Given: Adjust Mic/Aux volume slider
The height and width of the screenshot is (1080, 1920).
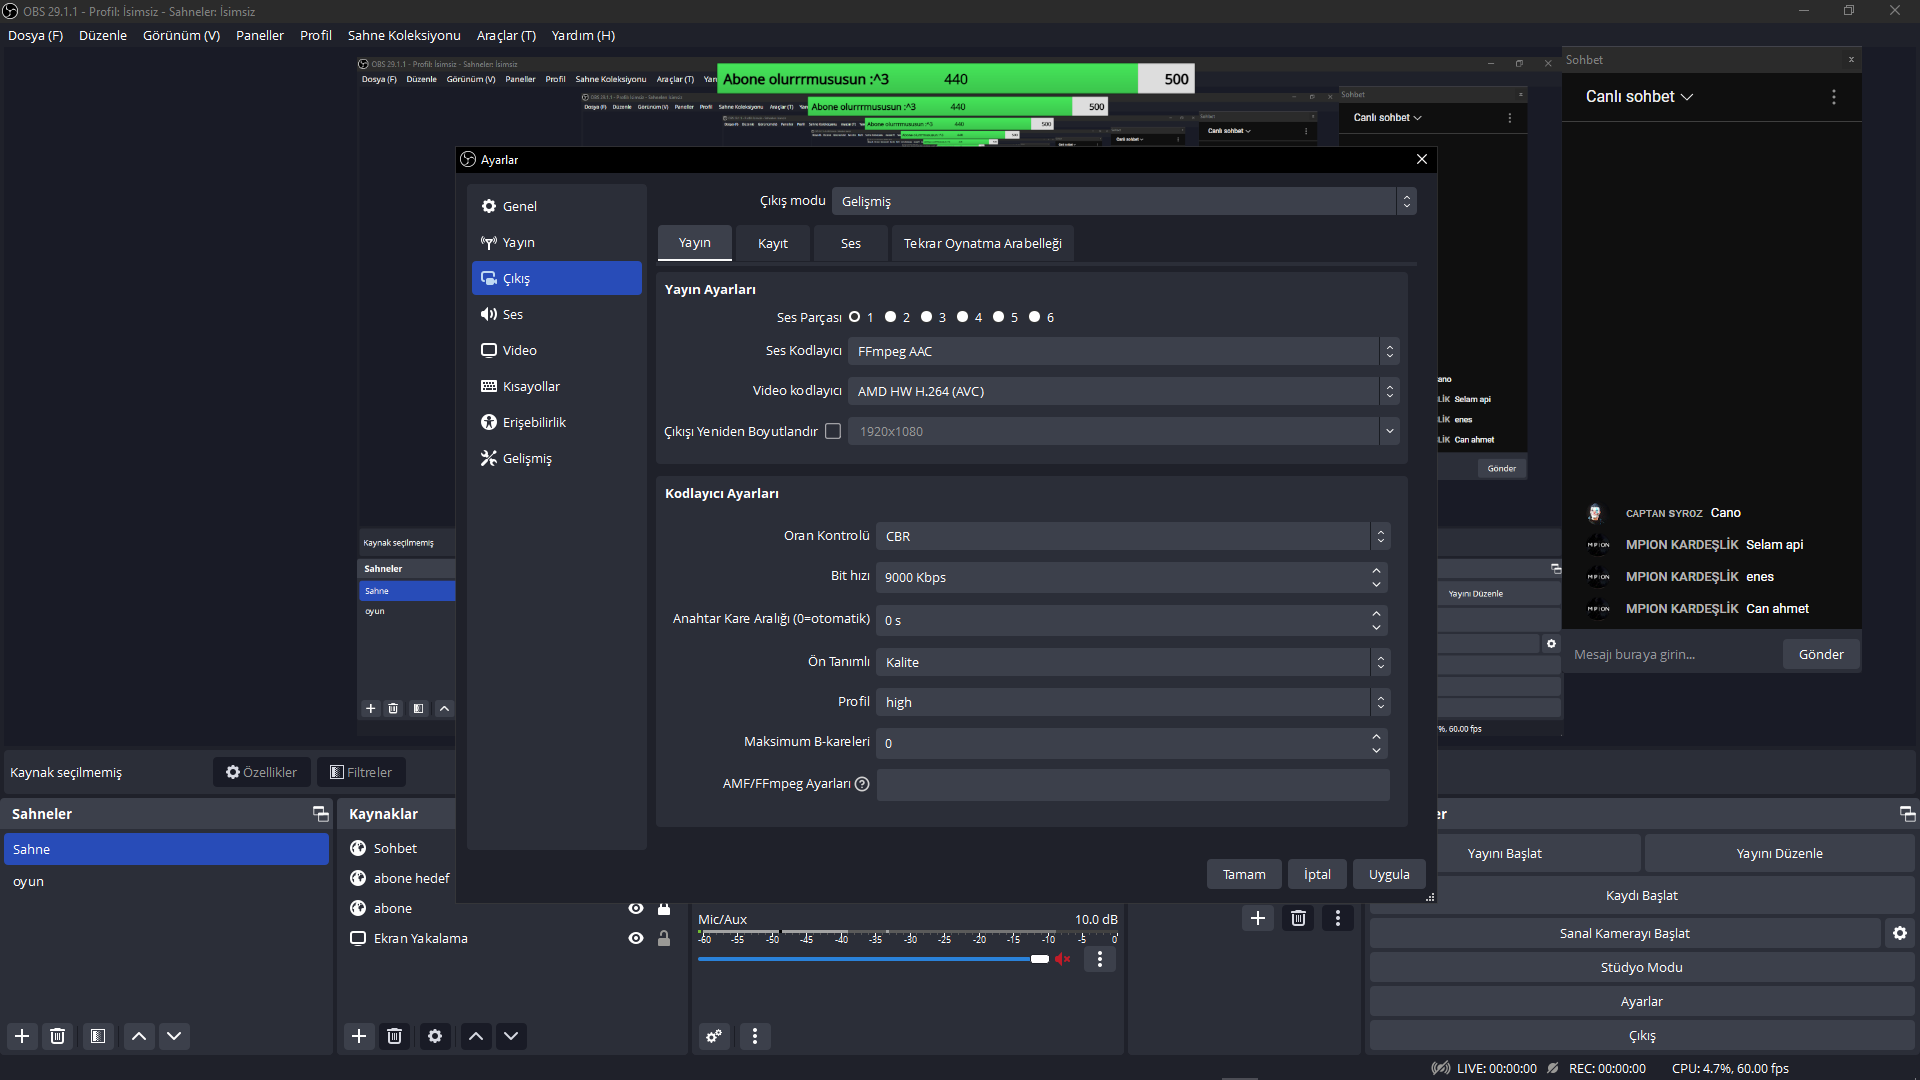Looking at the screenshot, I should [1040, 959].
